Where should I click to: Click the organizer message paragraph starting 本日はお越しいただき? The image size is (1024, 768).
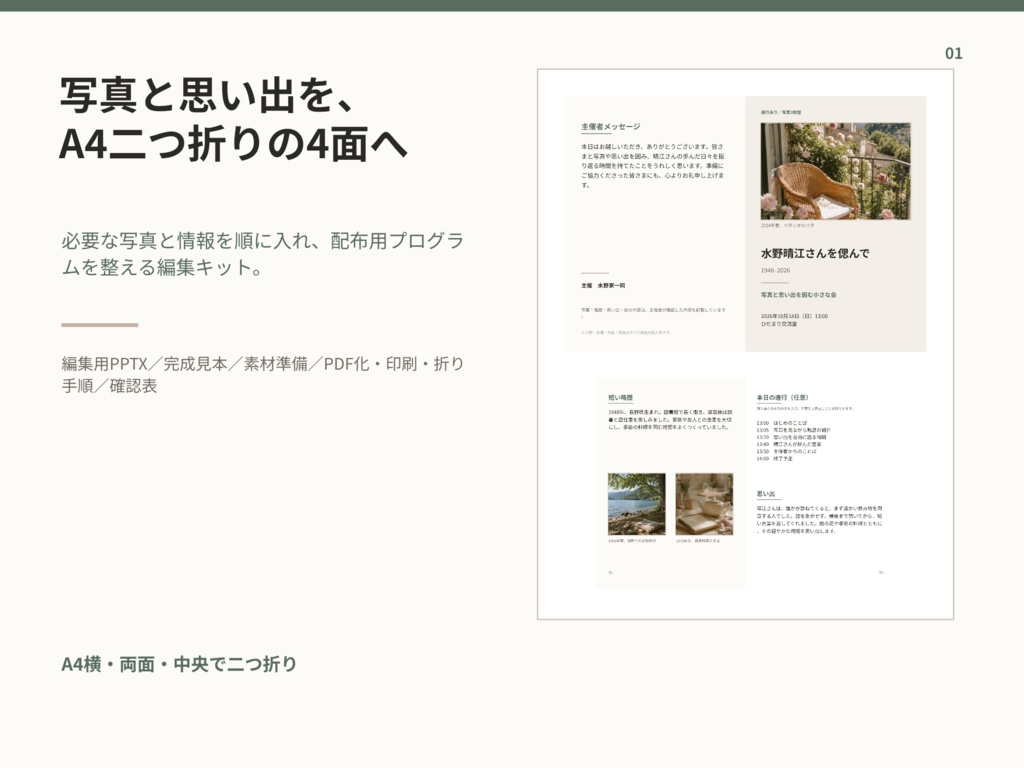[x=652, y=166]
